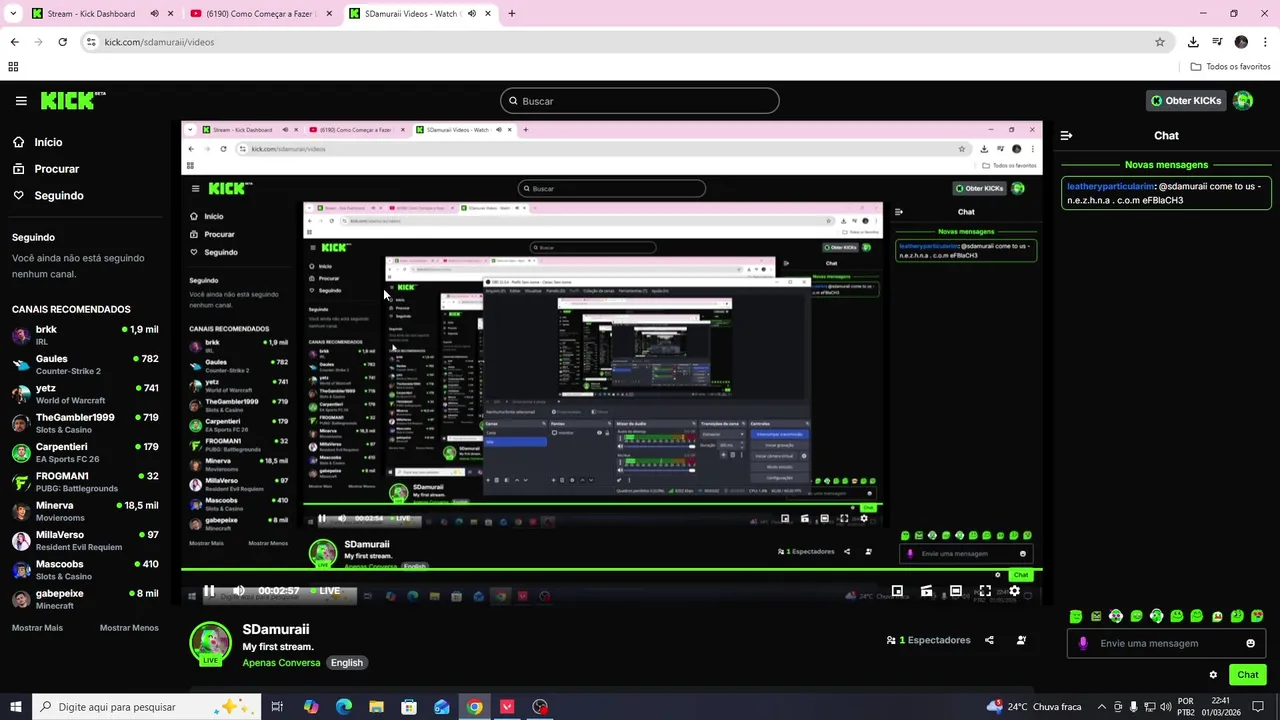Enter fullscreen video mode
This screenshot has height=720, width=1280.
[985, 591]
